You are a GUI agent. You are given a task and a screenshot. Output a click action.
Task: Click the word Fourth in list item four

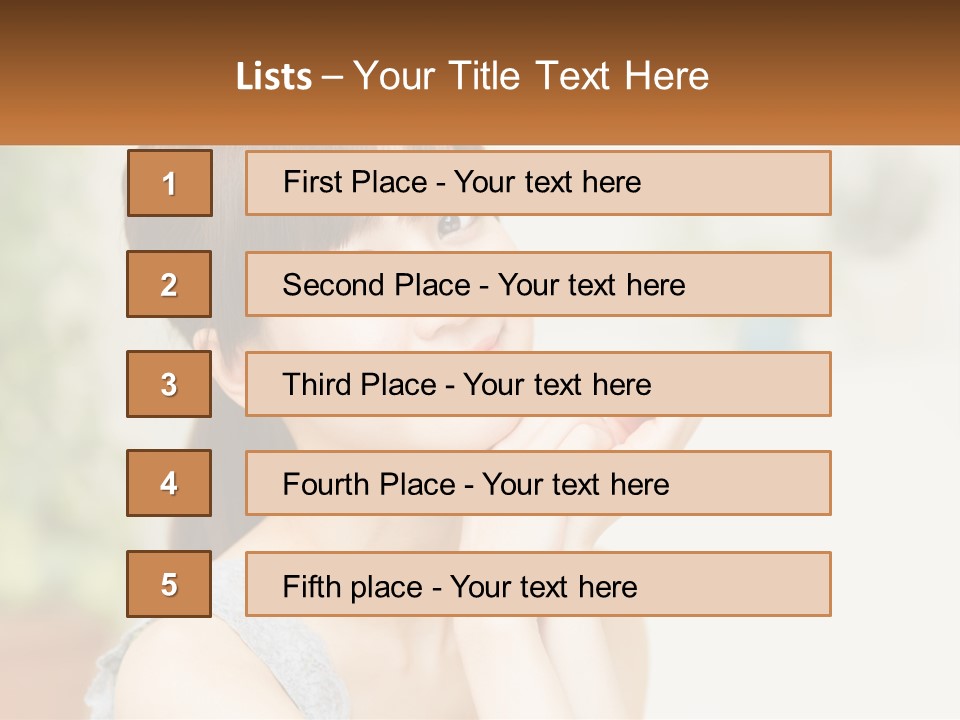[x=325, y=484]
